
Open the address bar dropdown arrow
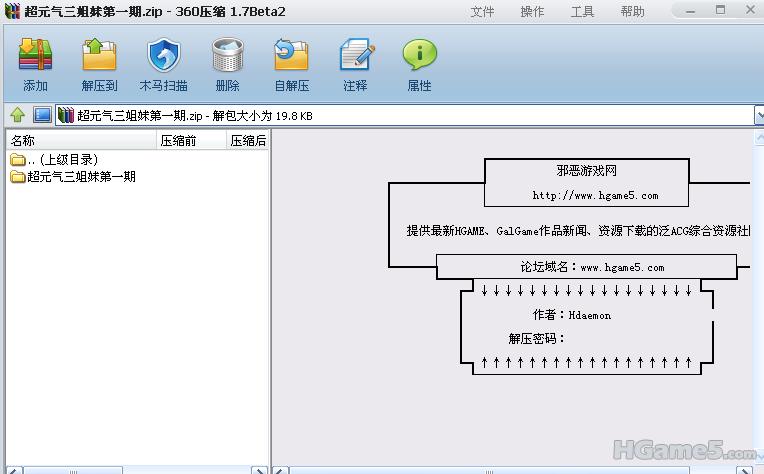click(x=758, y=115)
